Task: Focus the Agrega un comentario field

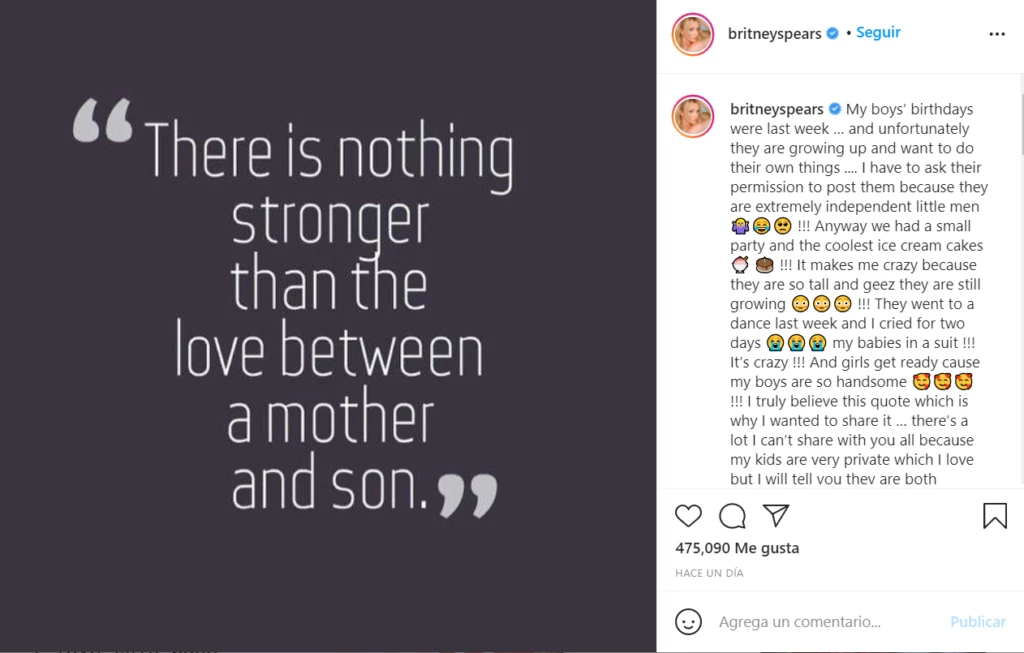Action: click(x=820, y=622)
